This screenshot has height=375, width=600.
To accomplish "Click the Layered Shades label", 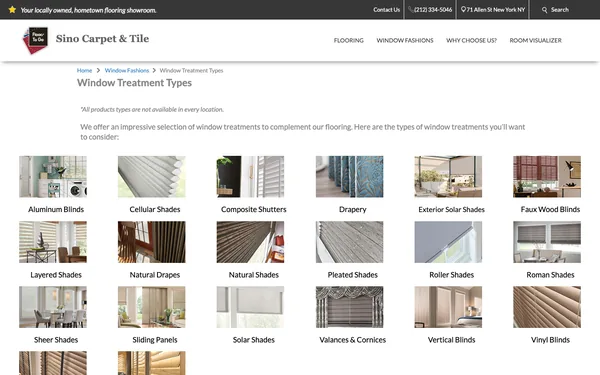I will coord(56,275).
